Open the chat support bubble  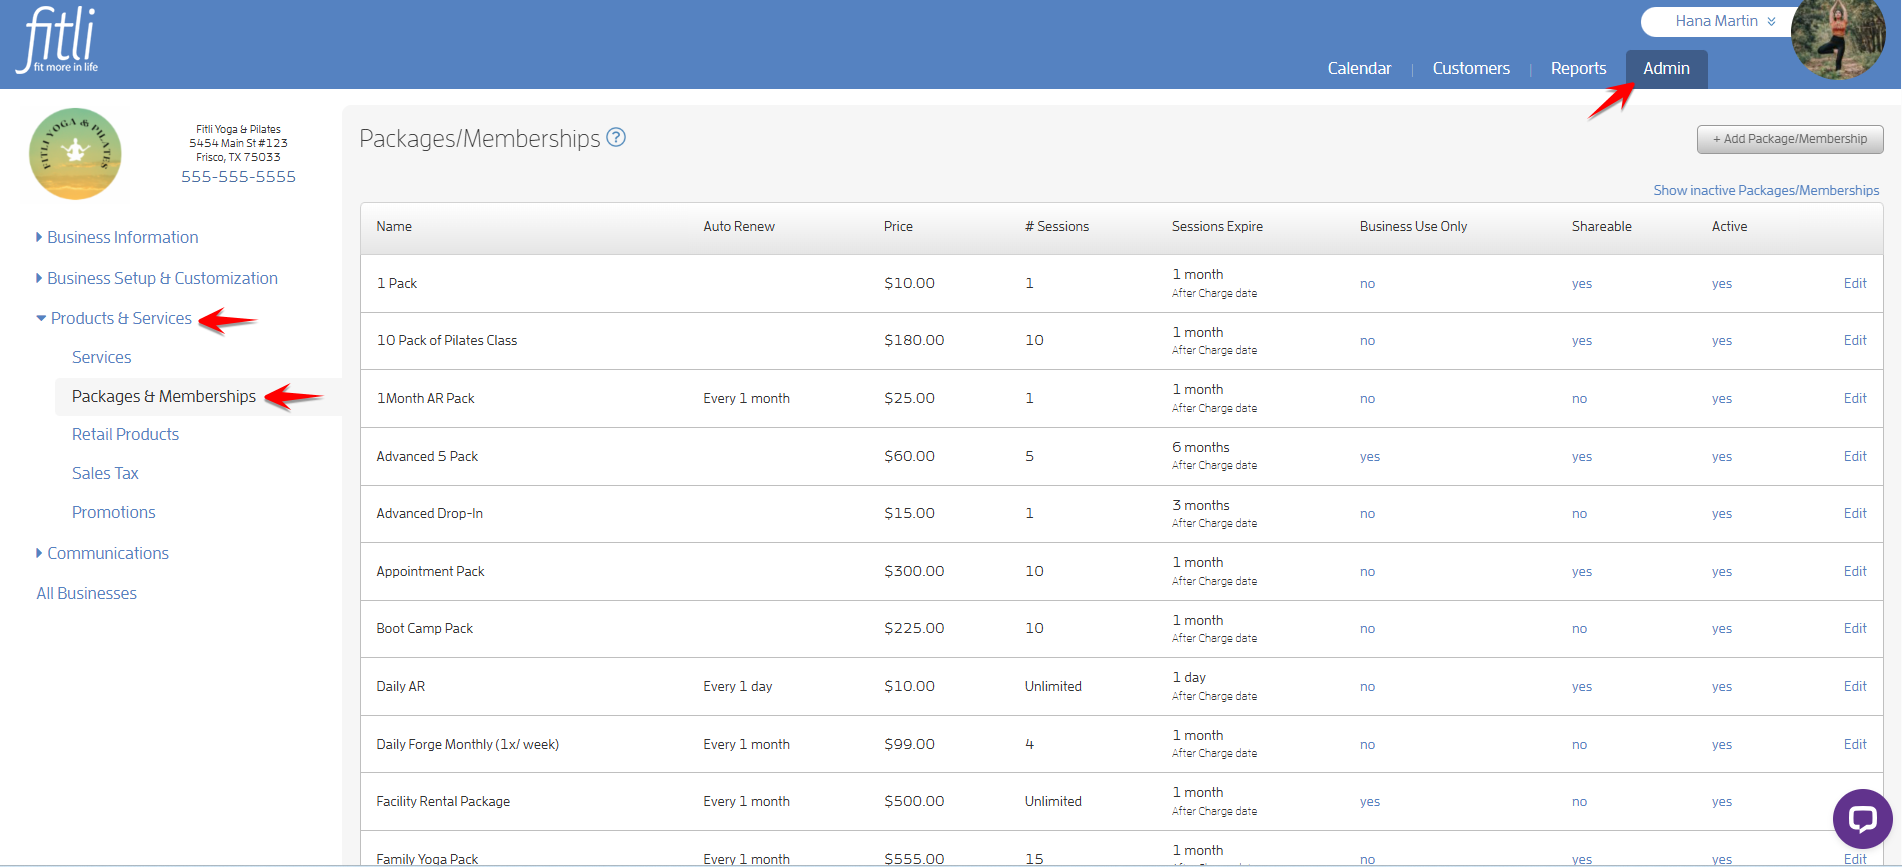(1862, 819)
